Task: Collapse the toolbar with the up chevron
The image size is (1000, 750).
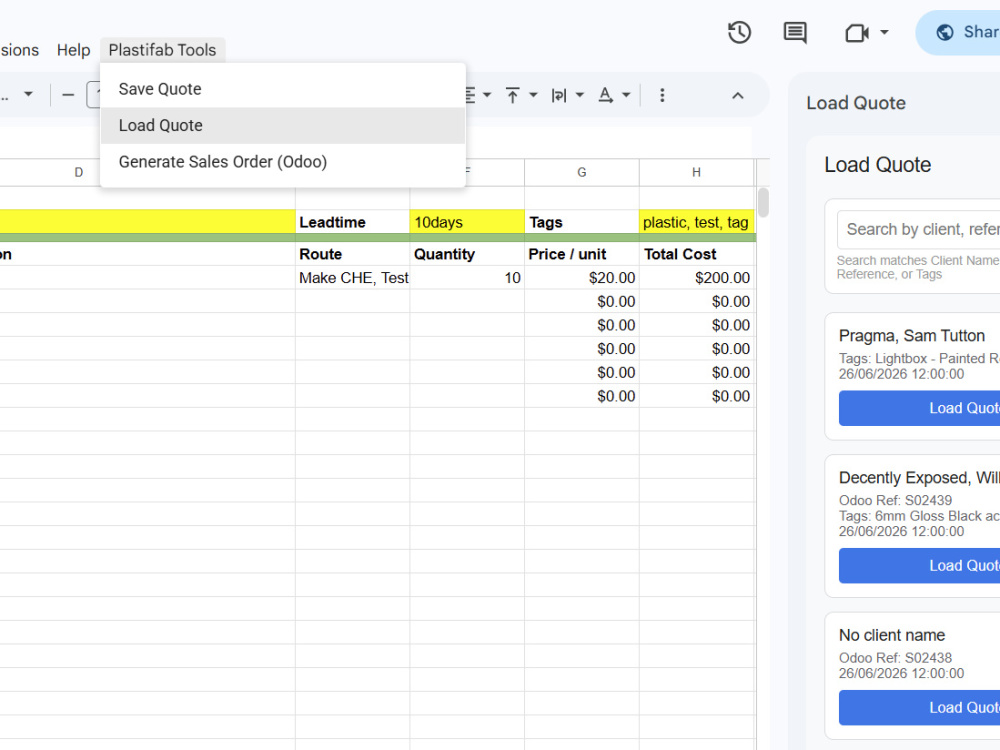Action: coord(738,96)
